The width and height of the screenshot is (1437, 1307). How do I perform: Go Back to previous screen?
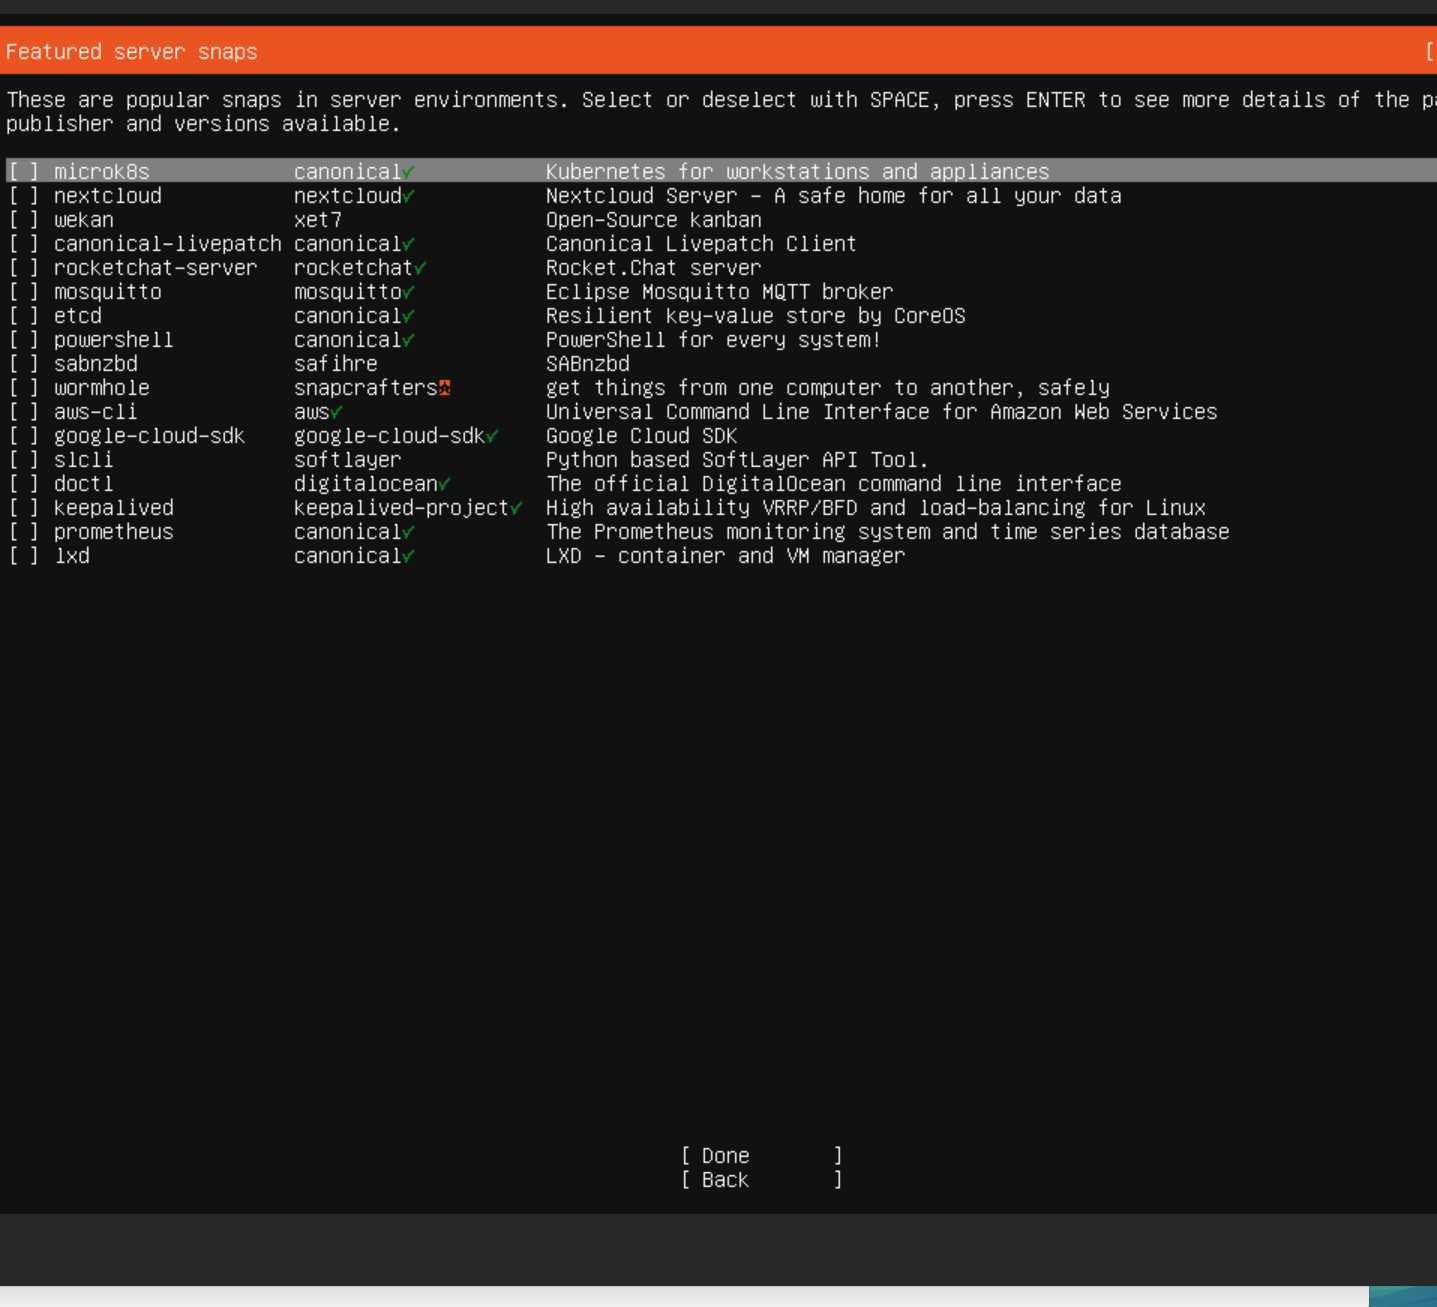pos(761,1180)
